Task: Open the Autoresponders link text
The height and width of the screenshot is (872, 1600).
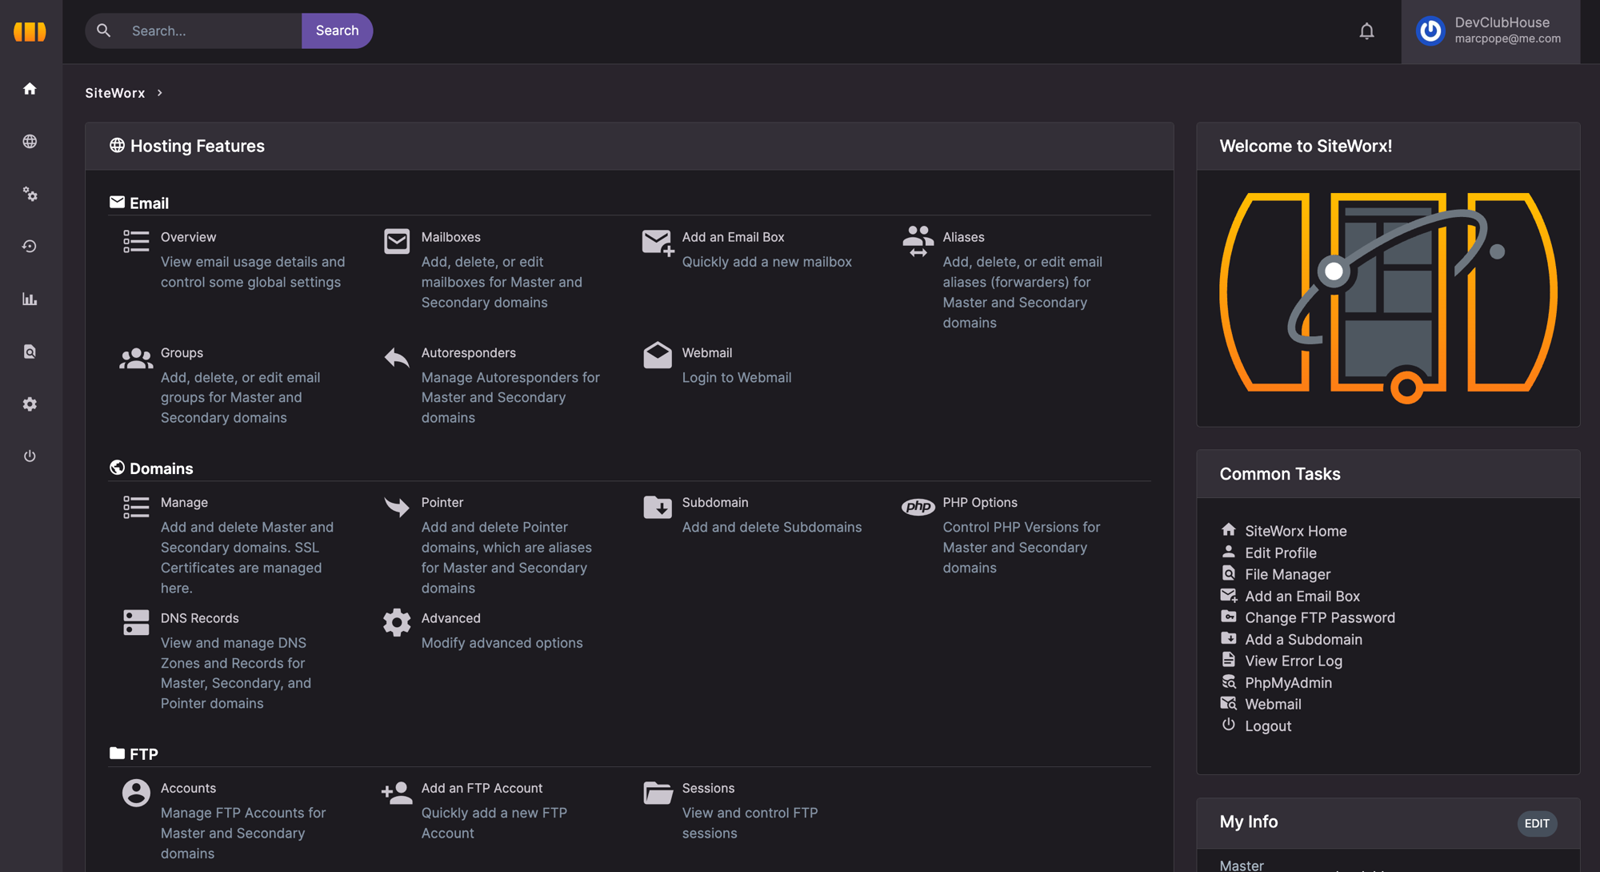Action: click(469, 354)
